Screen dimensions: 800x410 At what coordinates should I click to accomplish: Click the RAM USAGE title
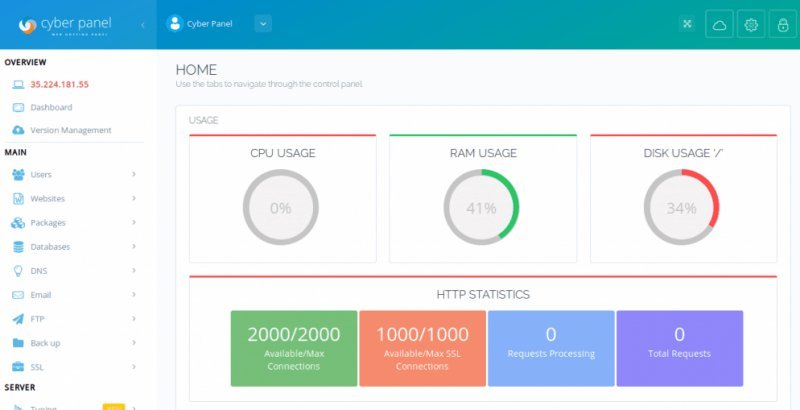coord(483,153)
